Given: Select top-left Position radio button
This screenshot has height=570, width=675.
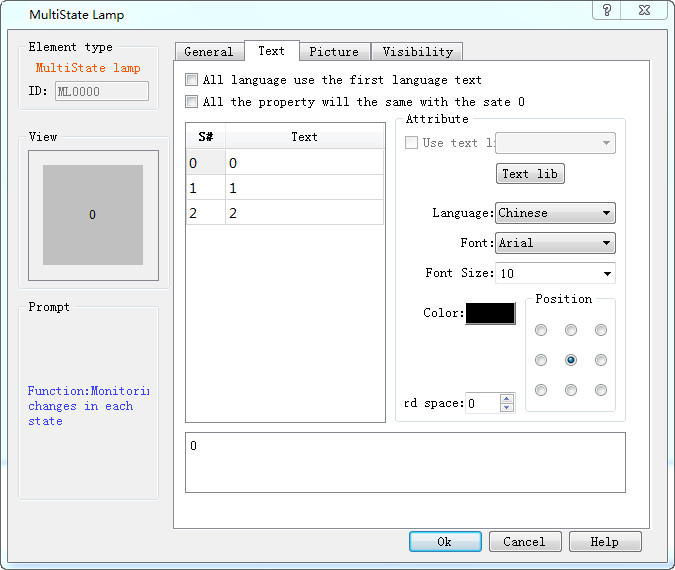Looking at the screenshot, I should [541, 330].
